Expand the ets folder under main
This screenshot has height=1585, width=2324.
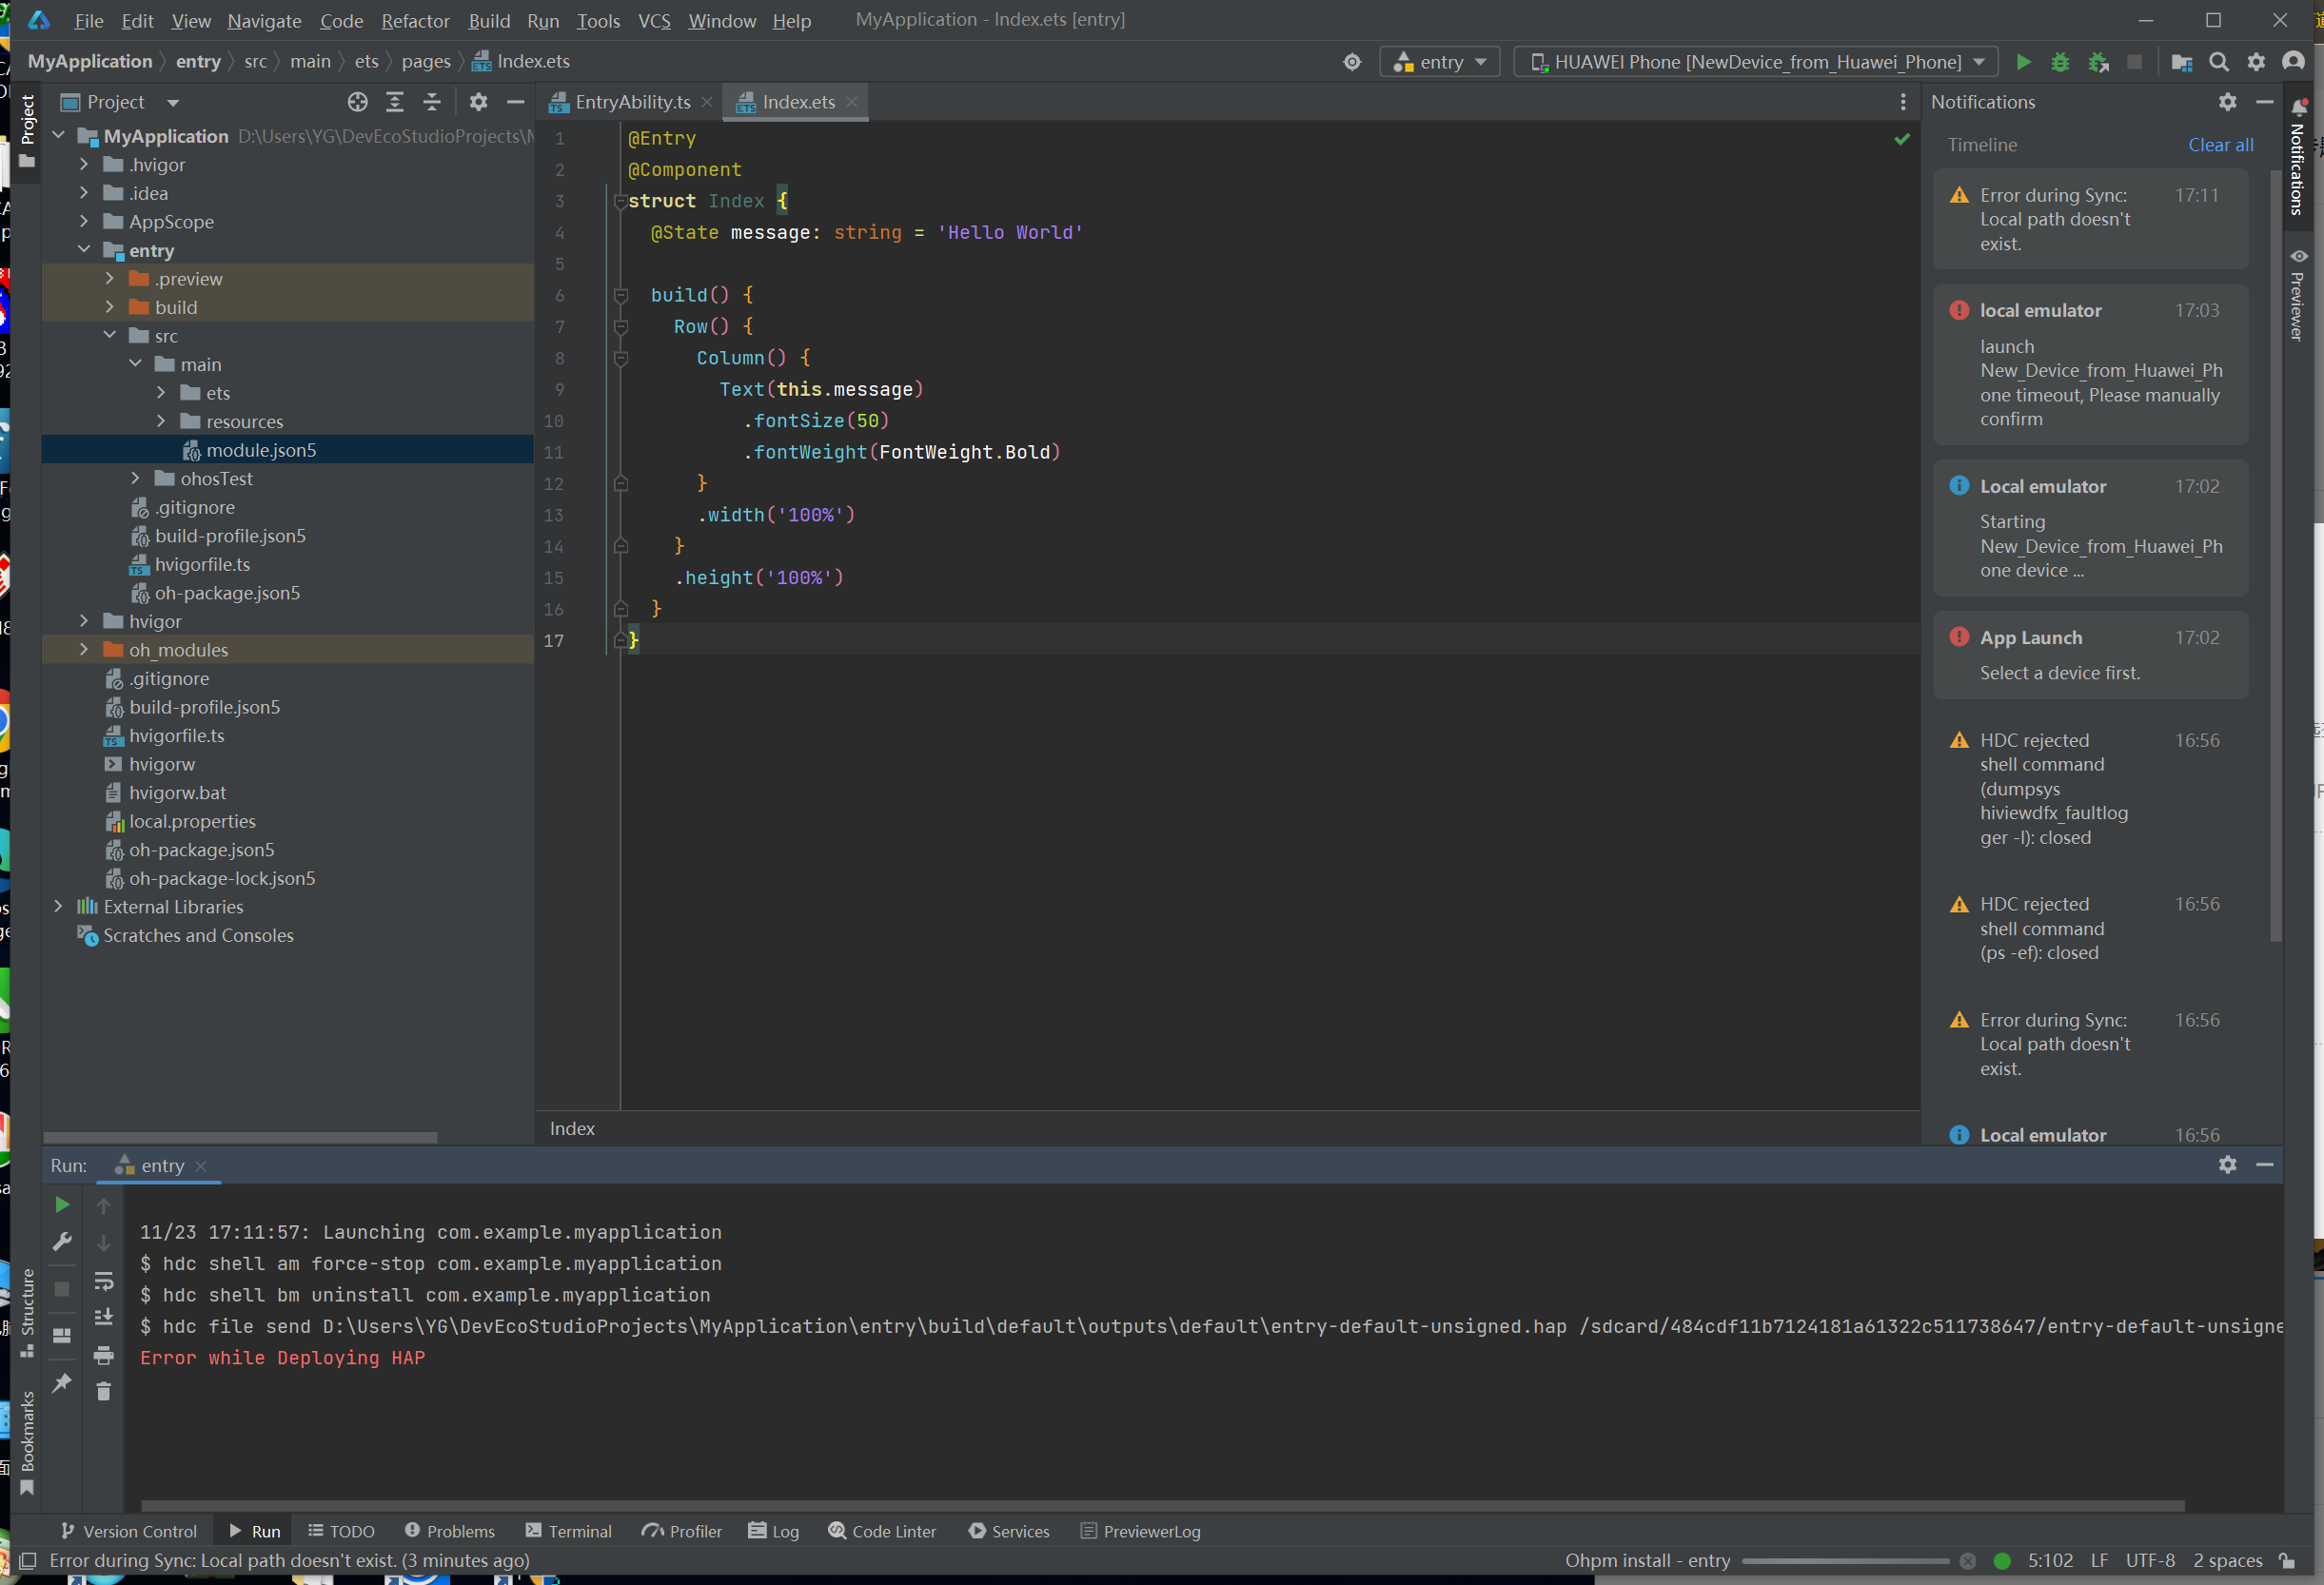(x=161, y=393)
